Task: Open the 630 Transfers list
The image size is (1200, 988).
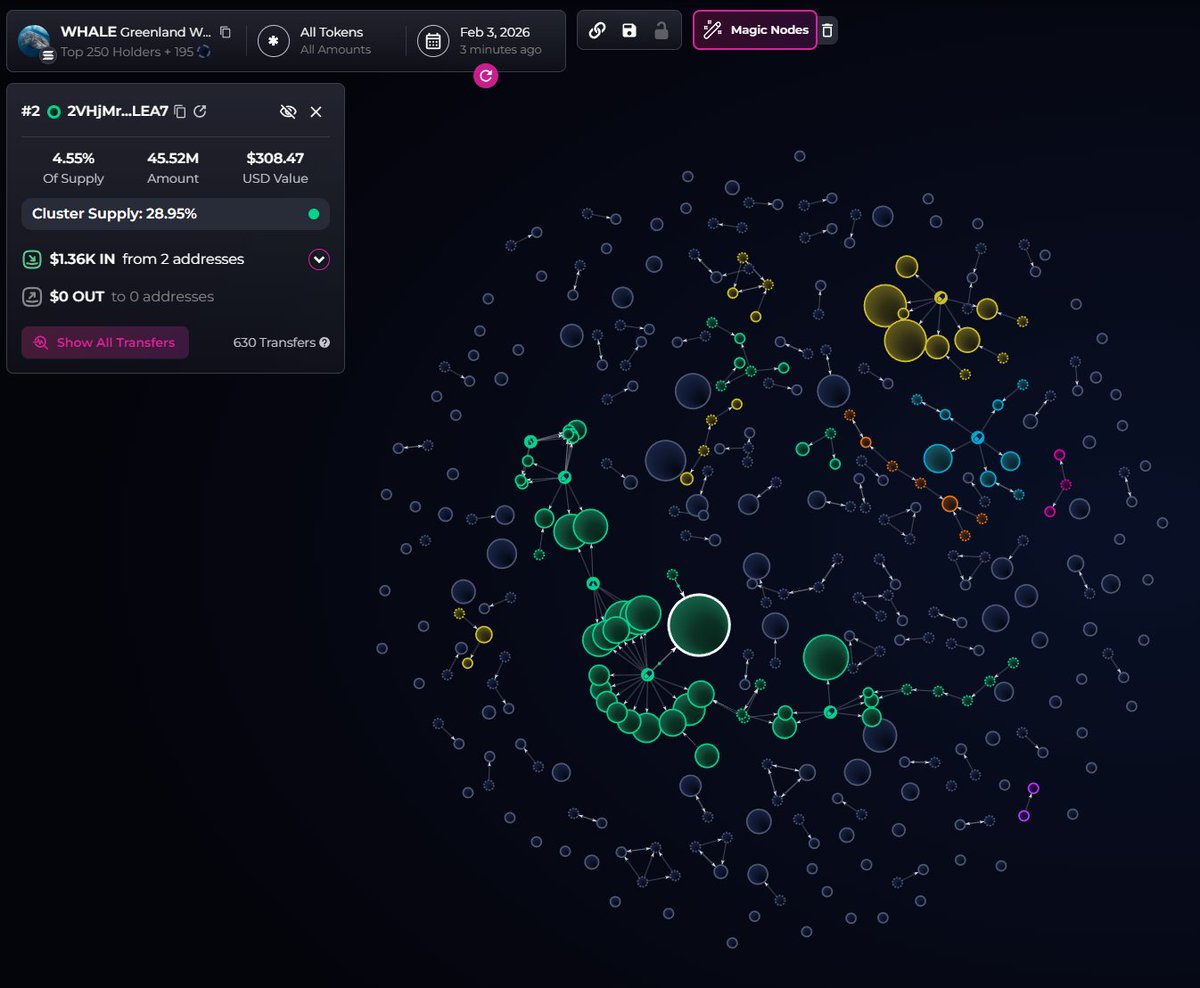Action: tap(273, 342)
